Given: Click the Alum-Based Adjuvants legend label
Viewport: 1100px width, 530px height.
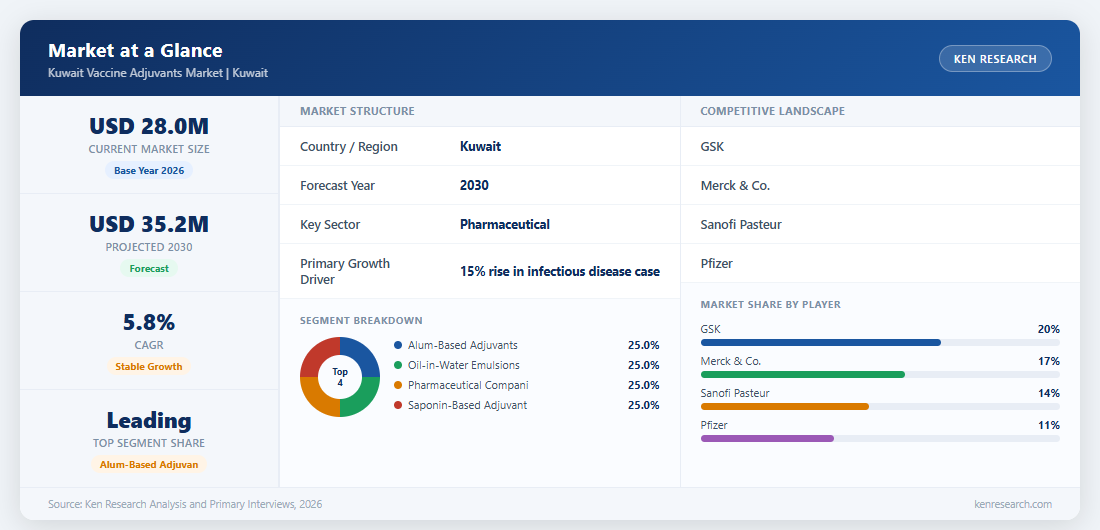Looking at the screenshot, I should click(x=463, y=345).
